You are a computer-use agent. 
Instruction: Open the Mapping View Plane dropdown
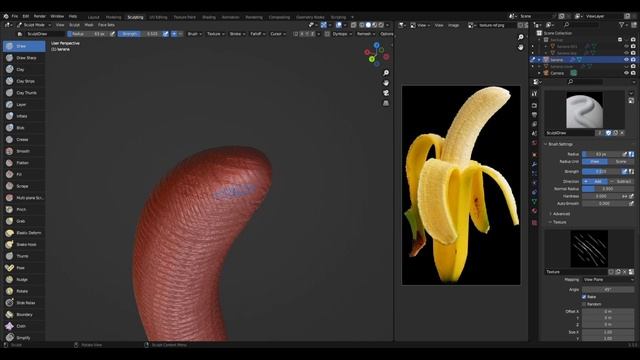coord(608,280)
